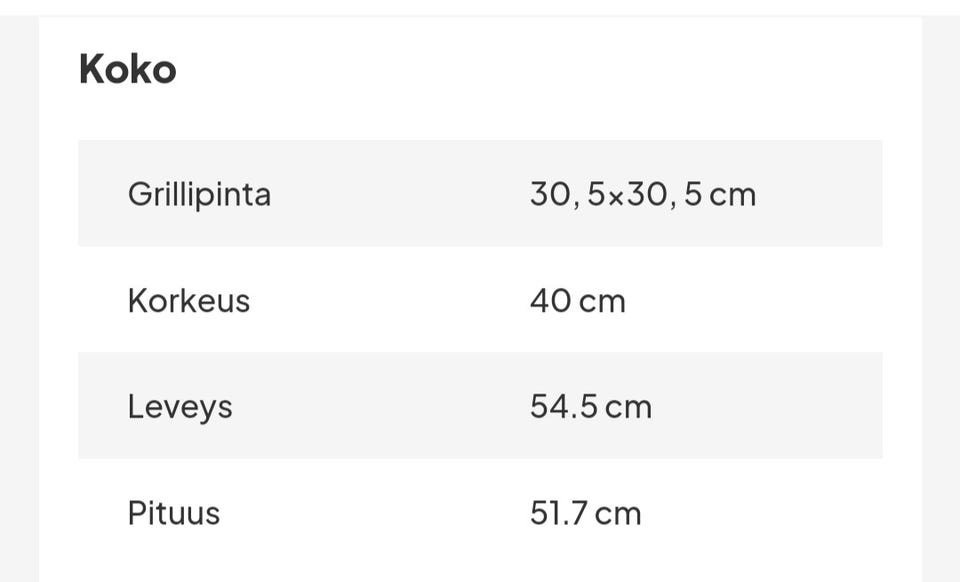
Task: Click the number 51.7 in the Pituus row
Action: pos(559,513)
